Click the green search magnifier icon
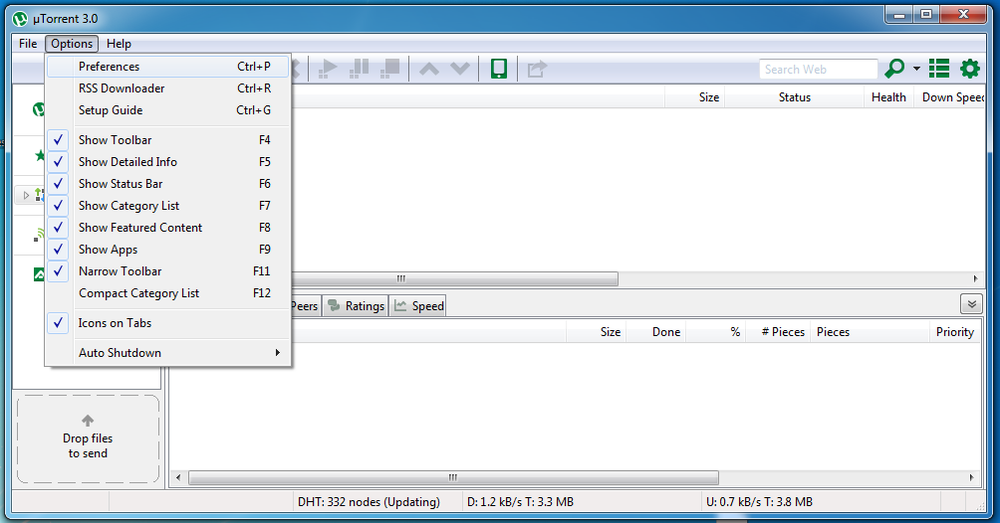 [895, 68]
